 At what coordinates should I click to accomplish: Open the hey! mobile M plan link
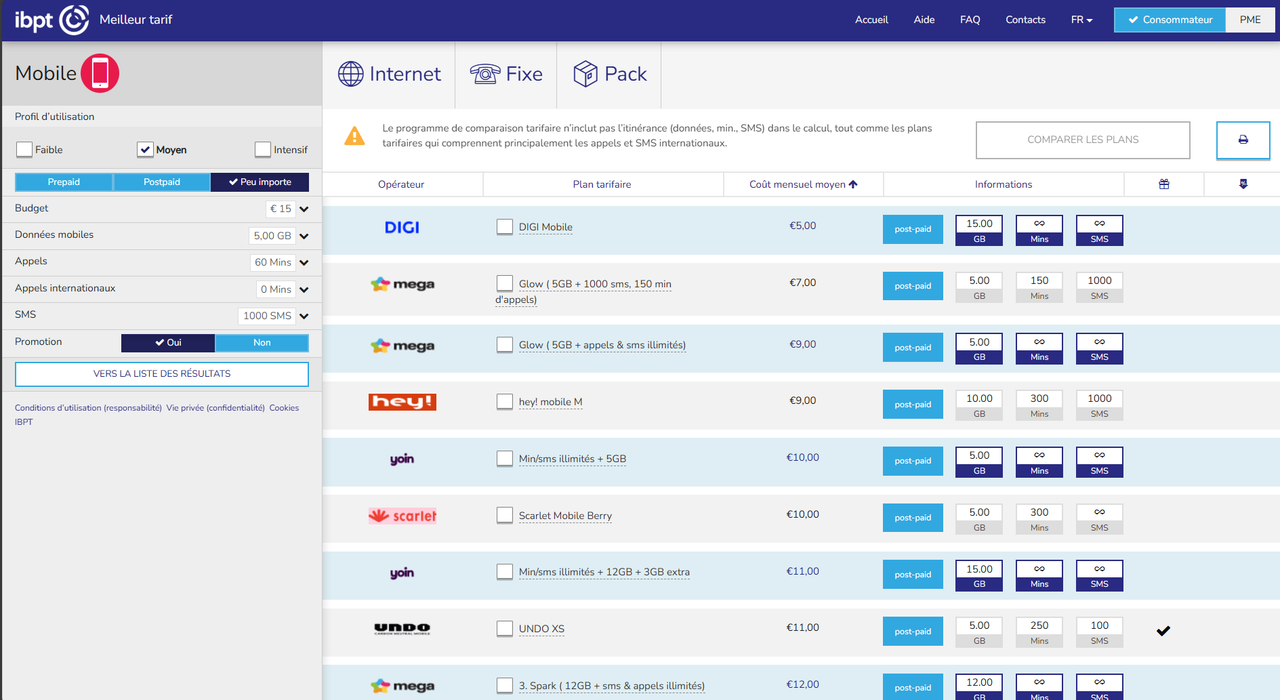550,402
